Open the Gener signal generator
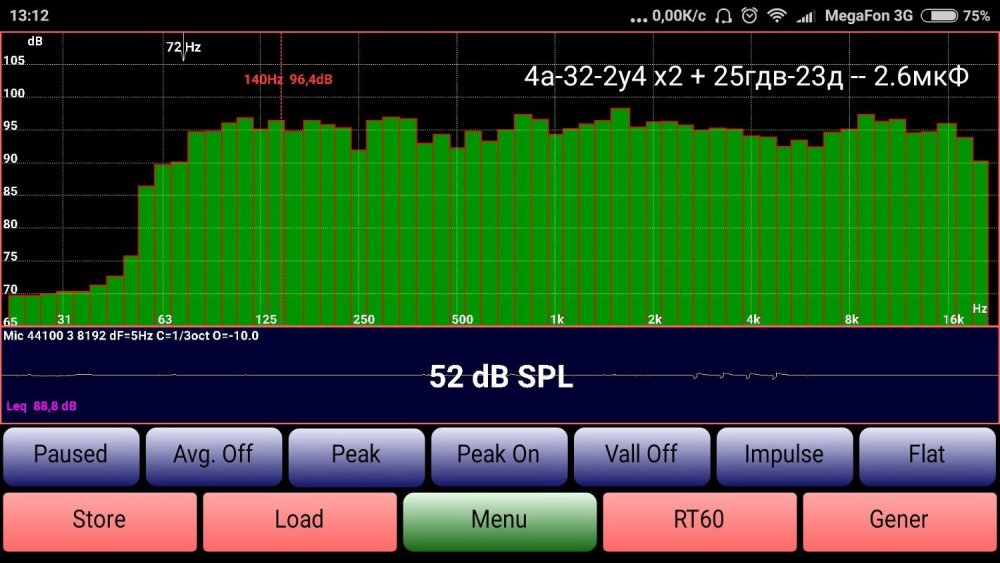Viewport: 1000px width, 563px height. click(899, 520)
